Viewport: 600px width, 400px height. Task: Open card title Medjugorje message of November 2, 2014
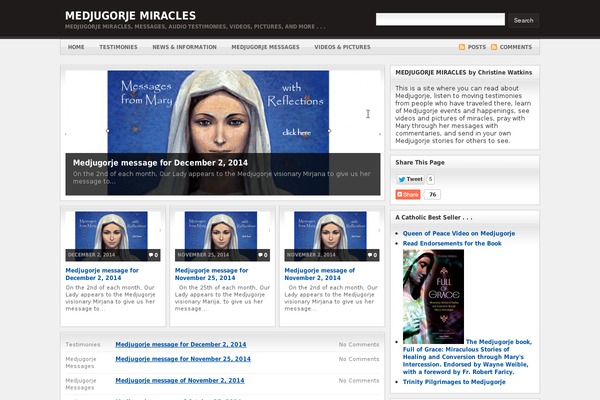pos(320,274)
